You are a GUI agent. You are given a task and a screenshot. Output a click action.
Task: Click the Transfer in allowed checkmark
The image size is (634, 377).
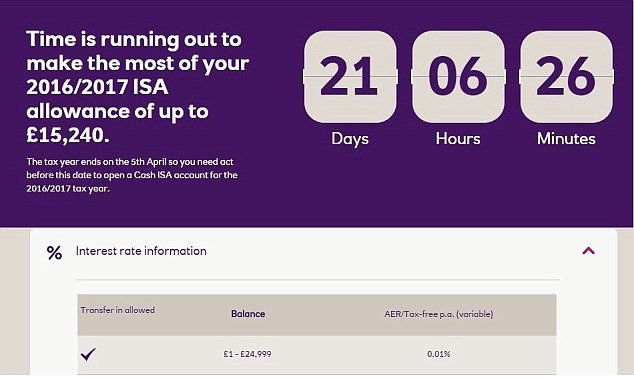[88, 354]
